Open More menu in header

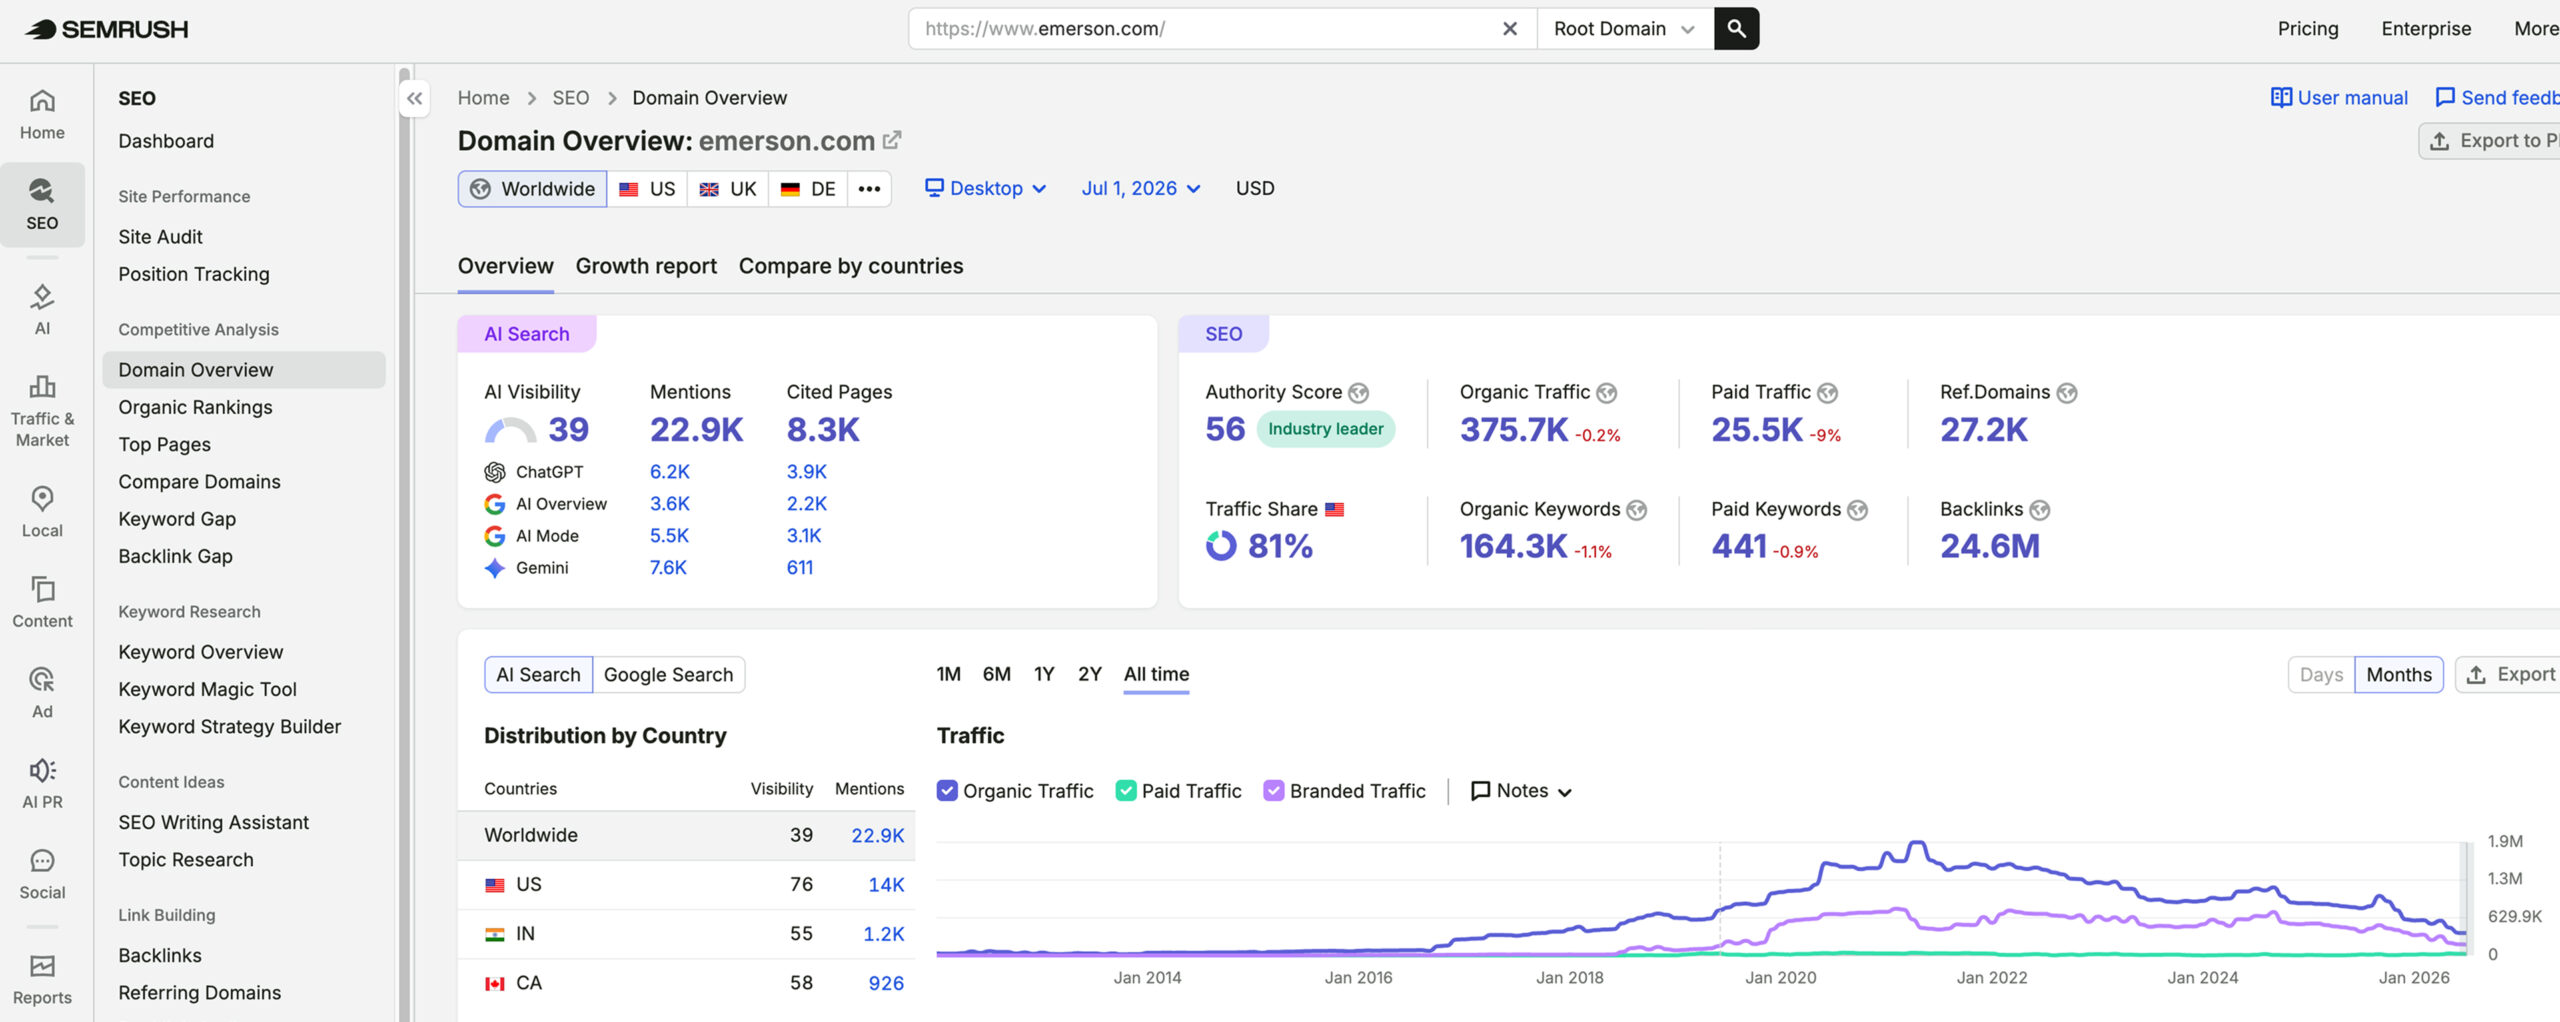[x=2535, y=29]
